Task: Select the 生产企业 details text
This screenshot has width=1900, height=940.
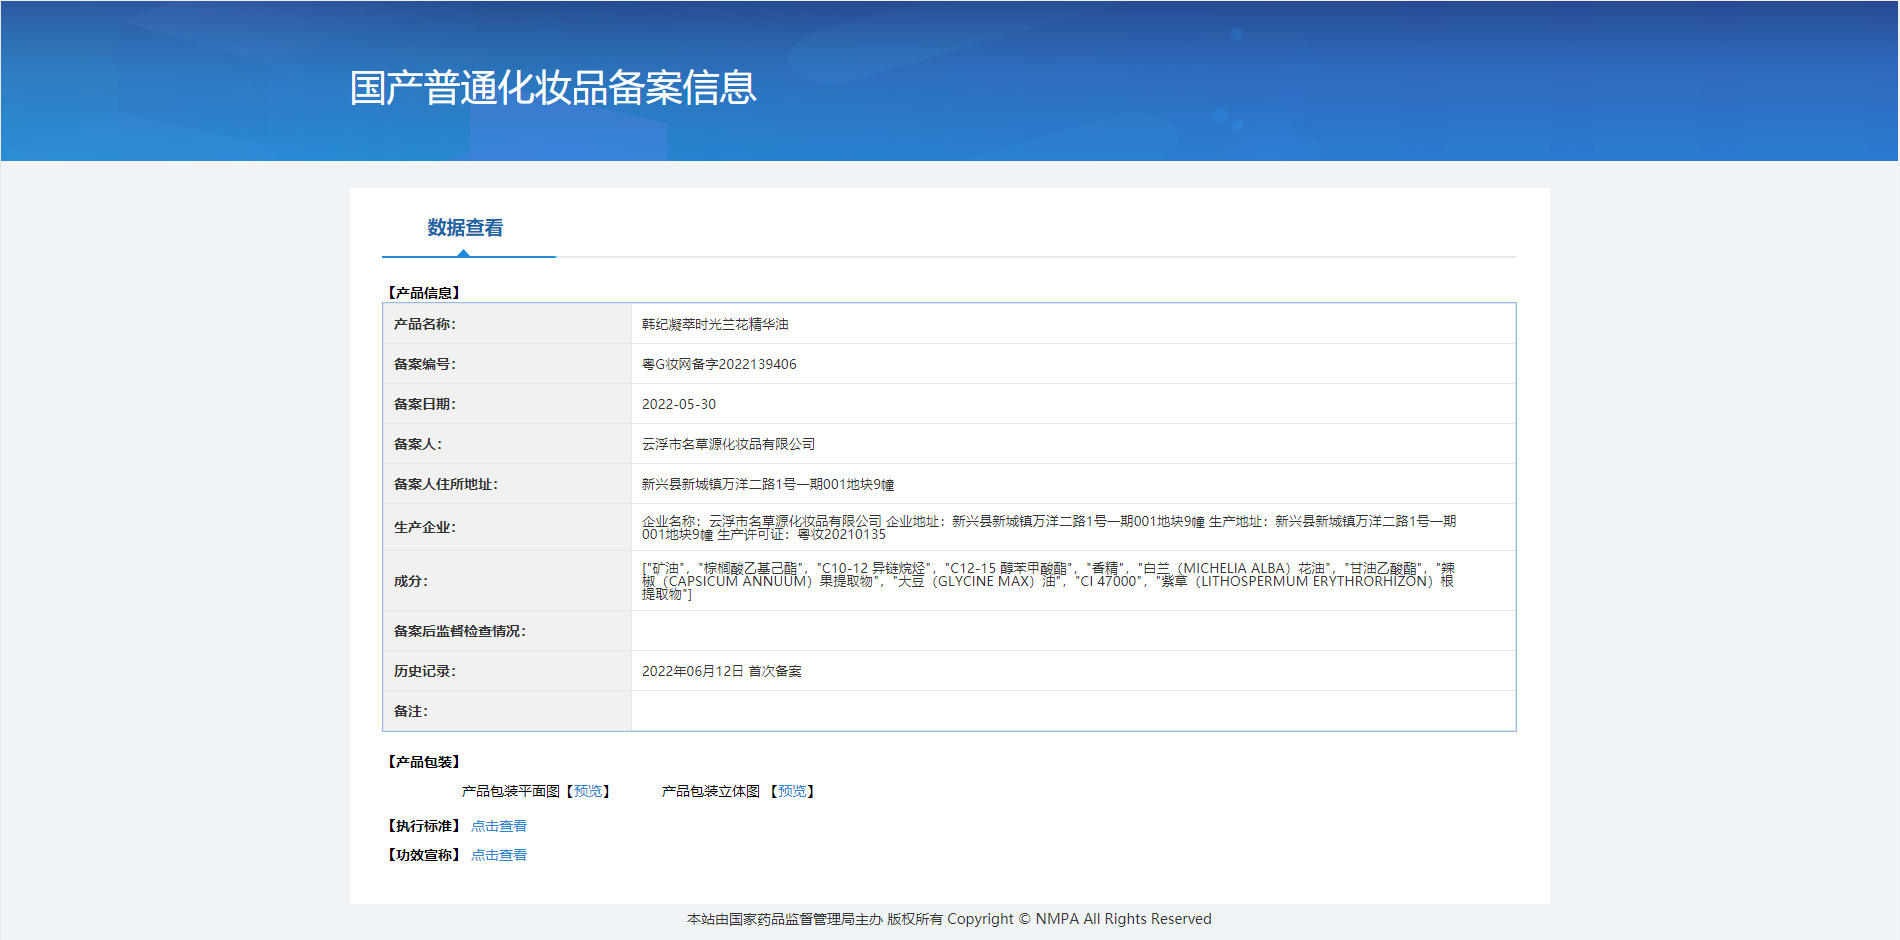Action: [x=1049, y=527]
